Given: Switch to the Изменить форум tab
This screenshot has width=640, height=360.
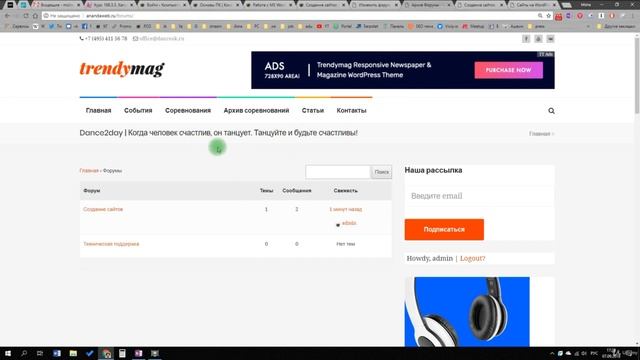Looking at the screenshot, I should point(374,5).
